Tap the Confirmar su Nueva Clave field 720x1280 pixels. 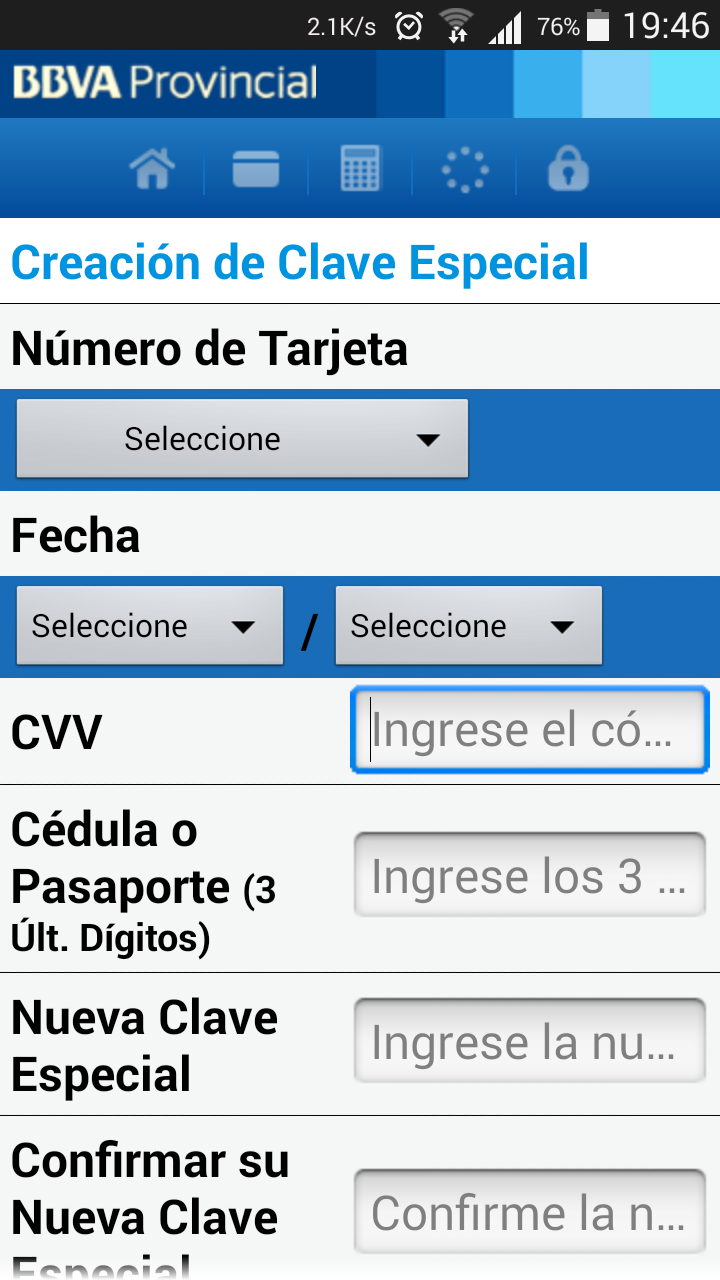(x=530, y=1212)
